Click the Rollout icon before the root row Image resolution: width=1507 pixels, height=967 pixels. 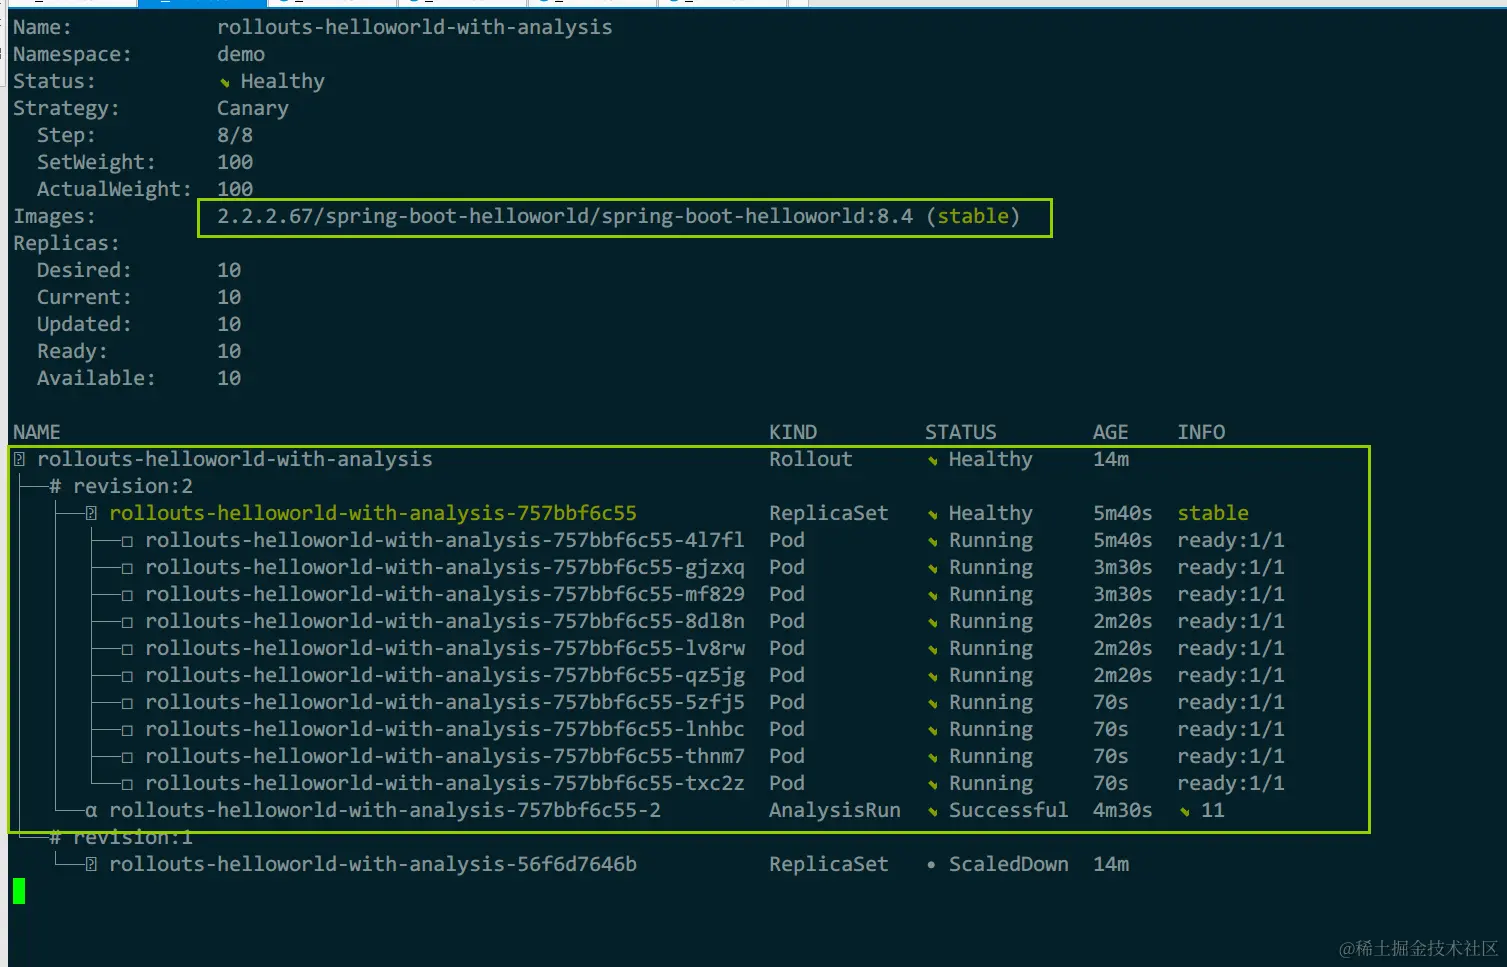19,459
